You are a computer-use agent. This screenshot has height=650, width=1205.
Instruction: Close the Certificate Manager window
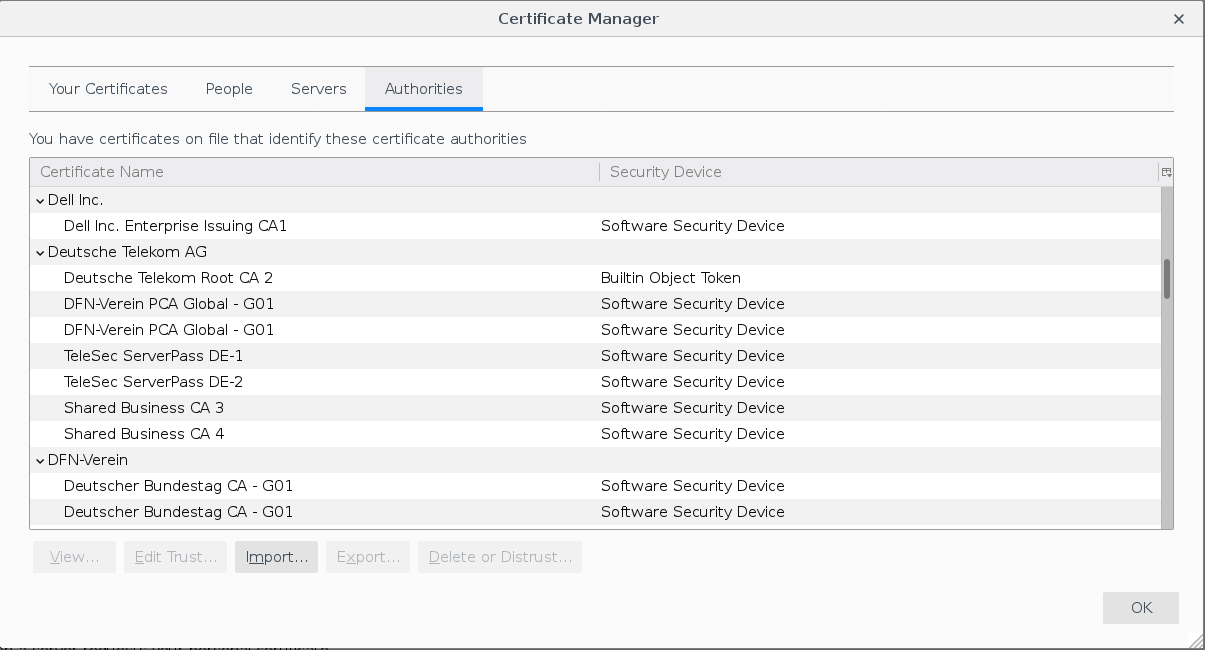(x=1180, y=19)
